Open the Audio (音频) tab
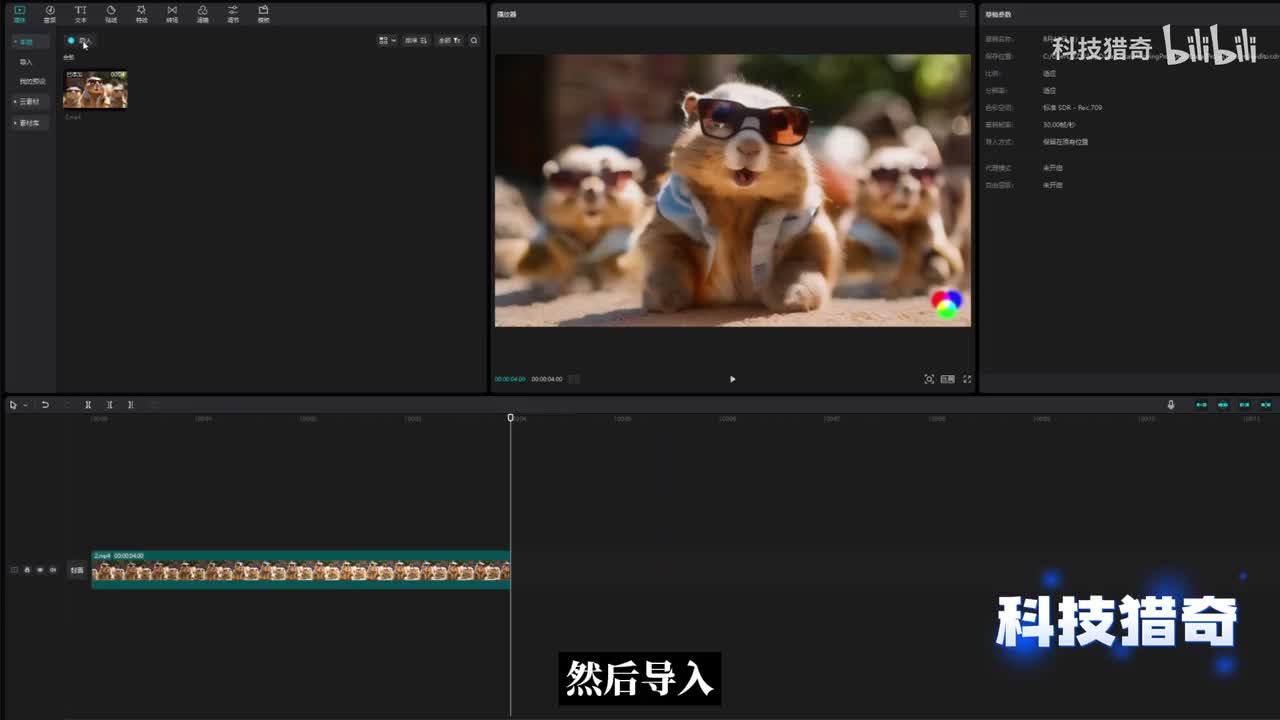The image size is (1280, 720). click(49, 13)
